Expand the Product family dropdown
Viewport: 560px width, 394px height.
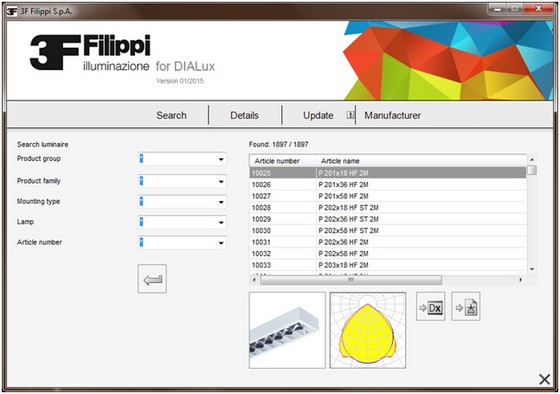(x=182, y=181)
